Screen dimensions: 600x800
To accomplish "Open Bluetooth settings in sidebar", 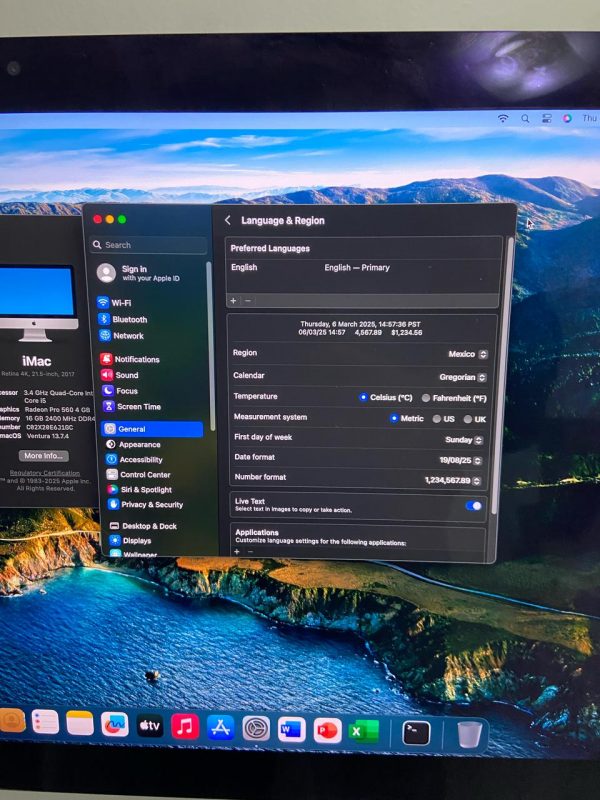I will pyautogui.click(x=128, y=320).
